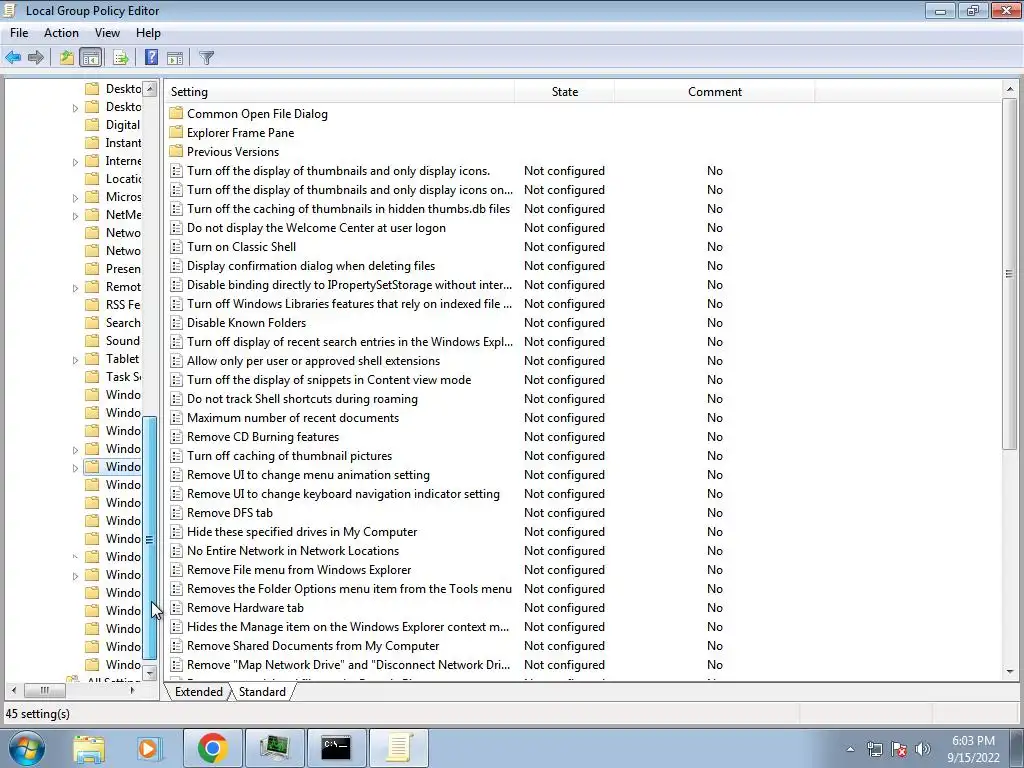Go up one level in the tree
The width and height of the screenshot is (1024, 768).
(67, 57)
